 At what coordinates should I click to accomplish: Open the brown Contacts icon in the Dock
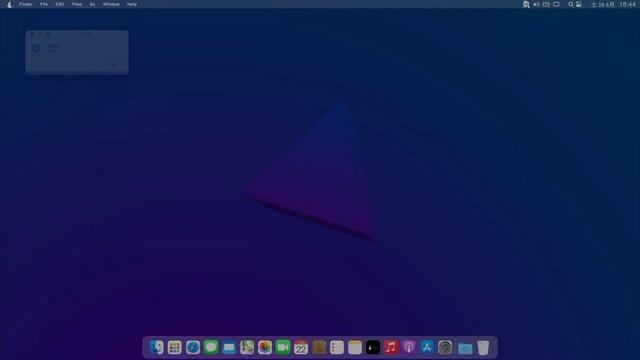319,347
